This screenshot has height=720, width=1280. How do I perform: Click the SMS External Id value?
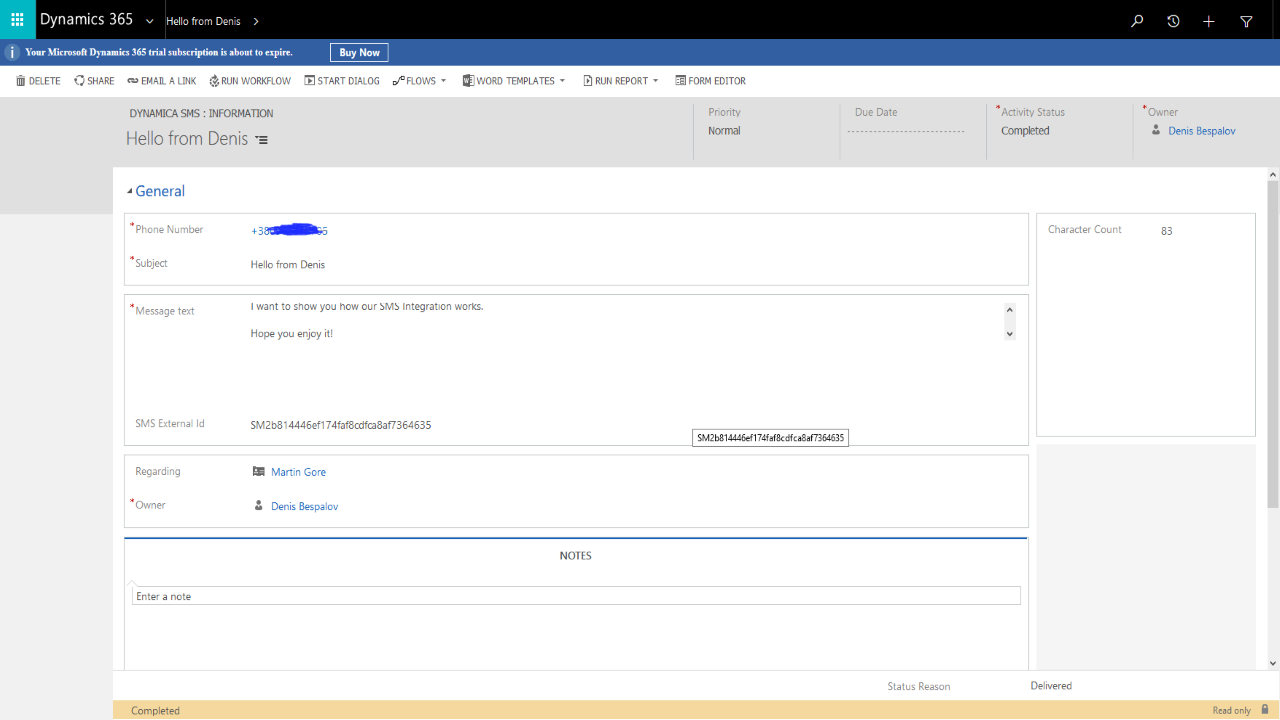click(x=341, y=425)
